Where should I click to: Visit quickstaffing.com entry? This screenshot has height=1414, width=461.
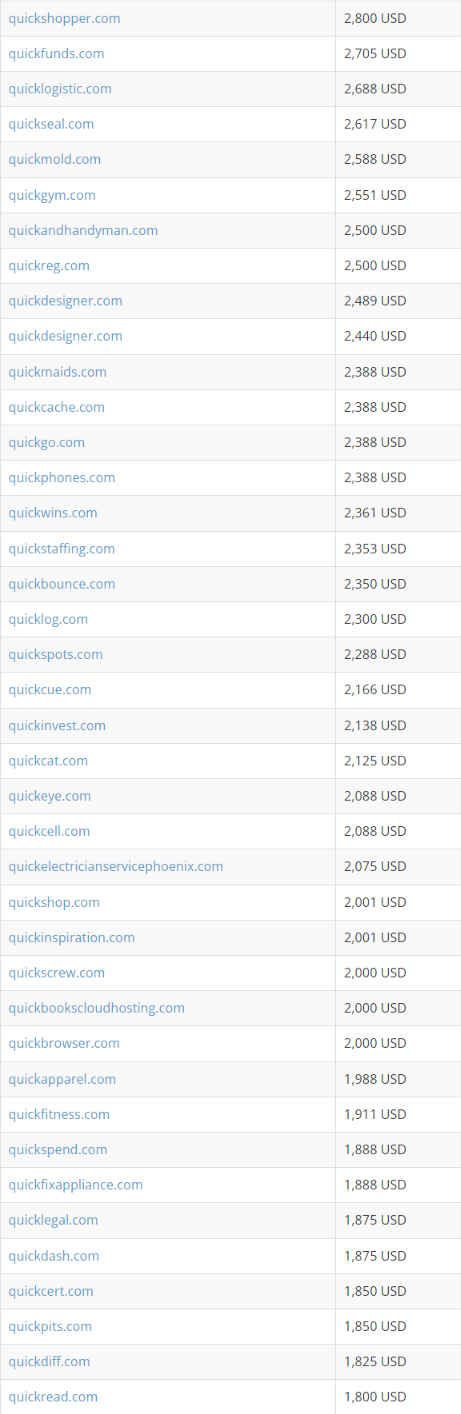click(62, 549)
